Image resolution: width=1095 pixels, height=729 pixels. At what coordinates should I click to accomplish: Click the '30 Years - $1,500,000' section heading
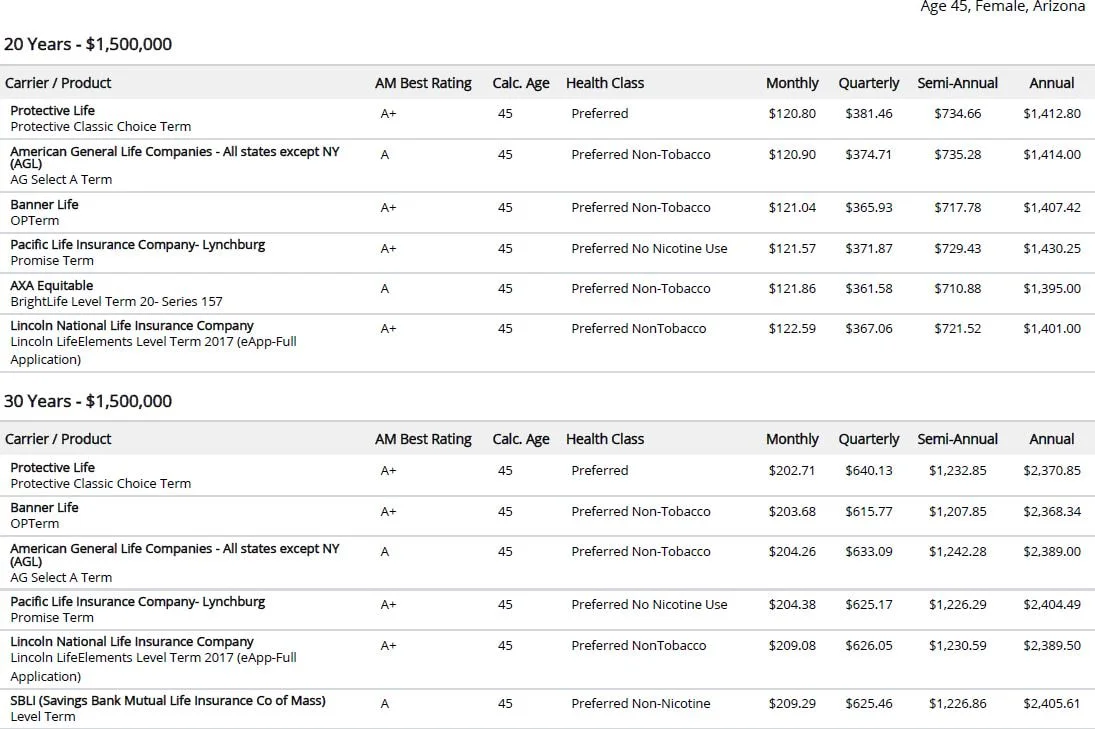(x=88, y=401)
